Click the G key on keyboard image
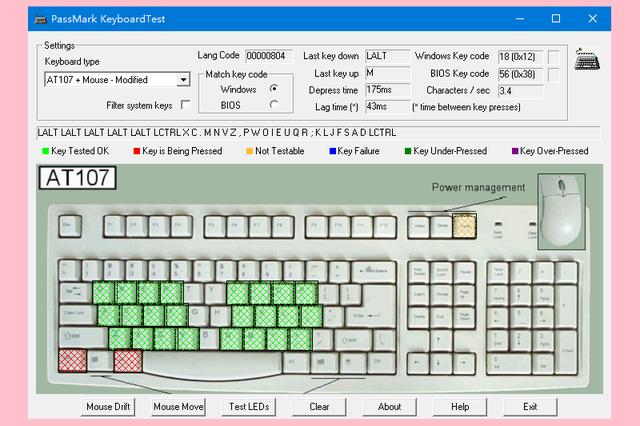Viewport: 640px width, 426px height. coord(199,315)
